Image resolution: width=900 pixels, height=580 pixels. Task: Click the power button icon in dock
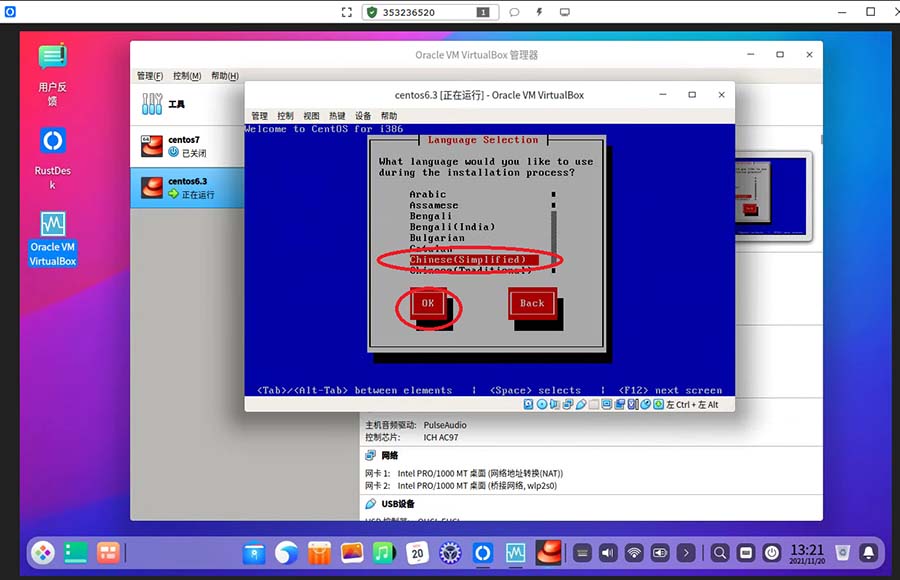tap(772, 553)
